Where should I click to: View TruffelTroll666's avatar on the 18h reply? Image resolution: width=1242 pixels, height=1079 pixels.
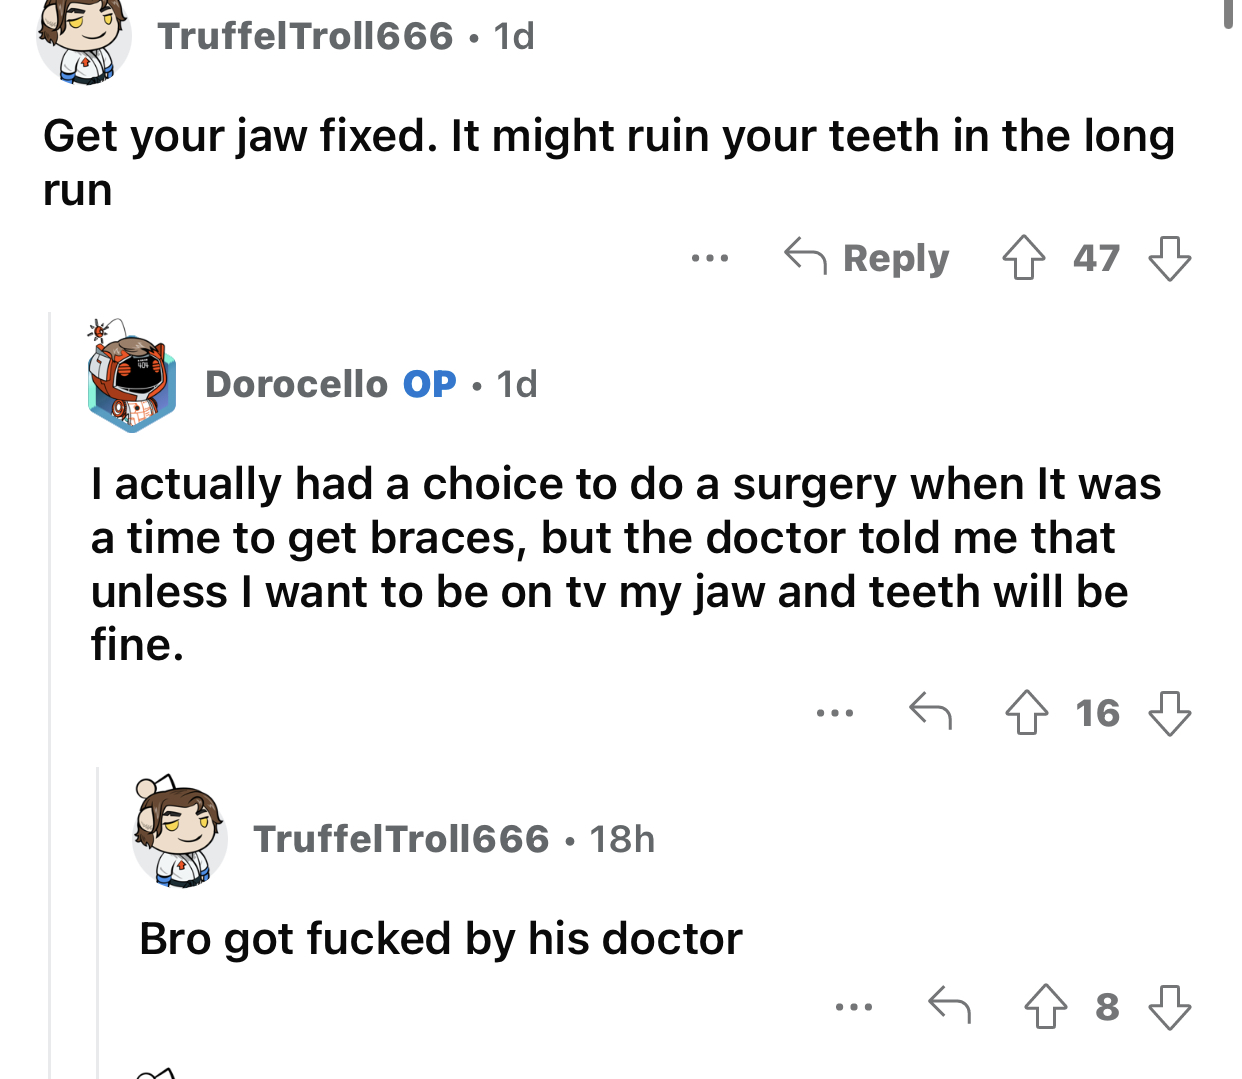tap(179, 830)
